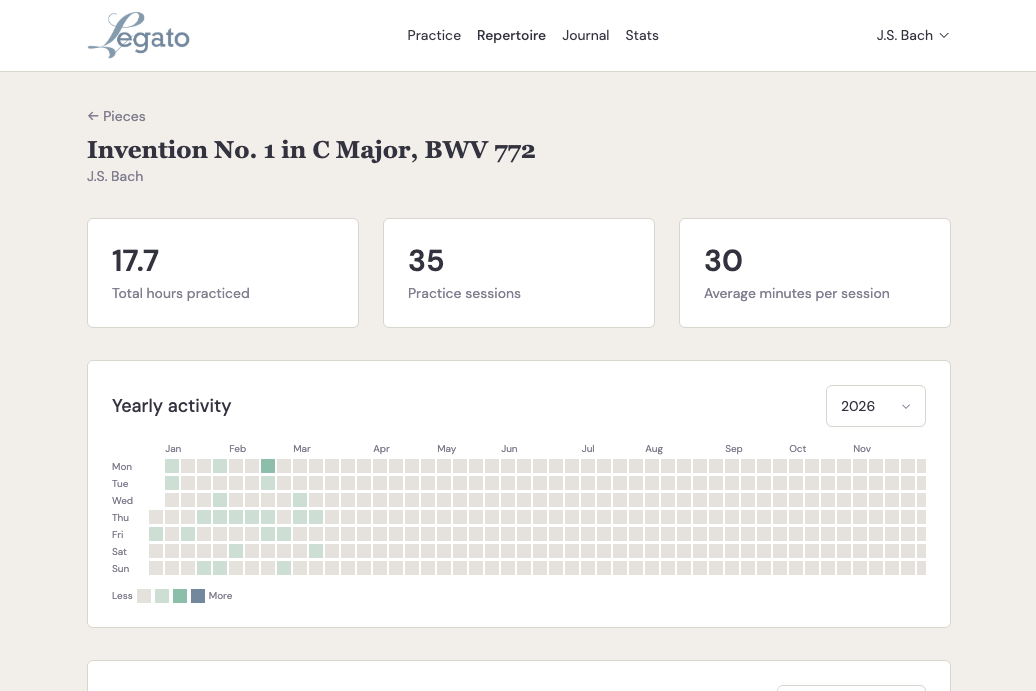Click a green Thursday cell under Mar
Viewport: 1036px width, 691px height.
click(x=300, y=517)
